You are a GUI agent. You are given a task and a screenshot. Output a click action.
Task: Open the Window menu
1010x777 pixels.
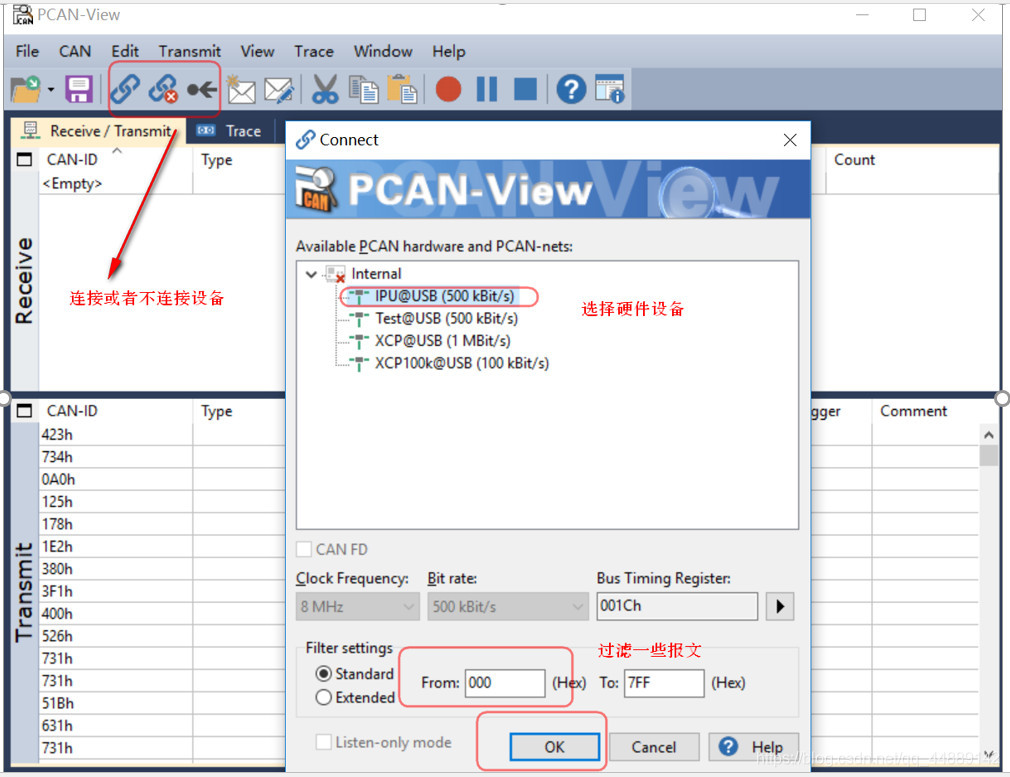[x=383, y=51]
